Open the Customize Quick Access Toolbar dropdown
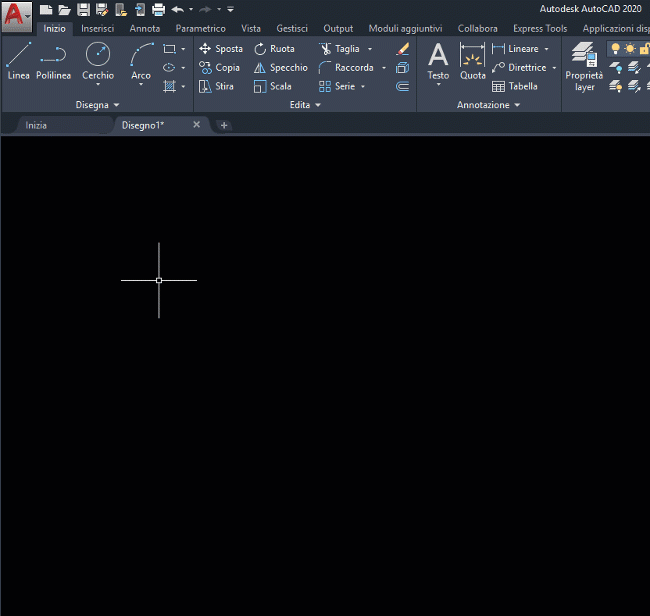This screenshot has height=616, width=650. pos(230,9)
